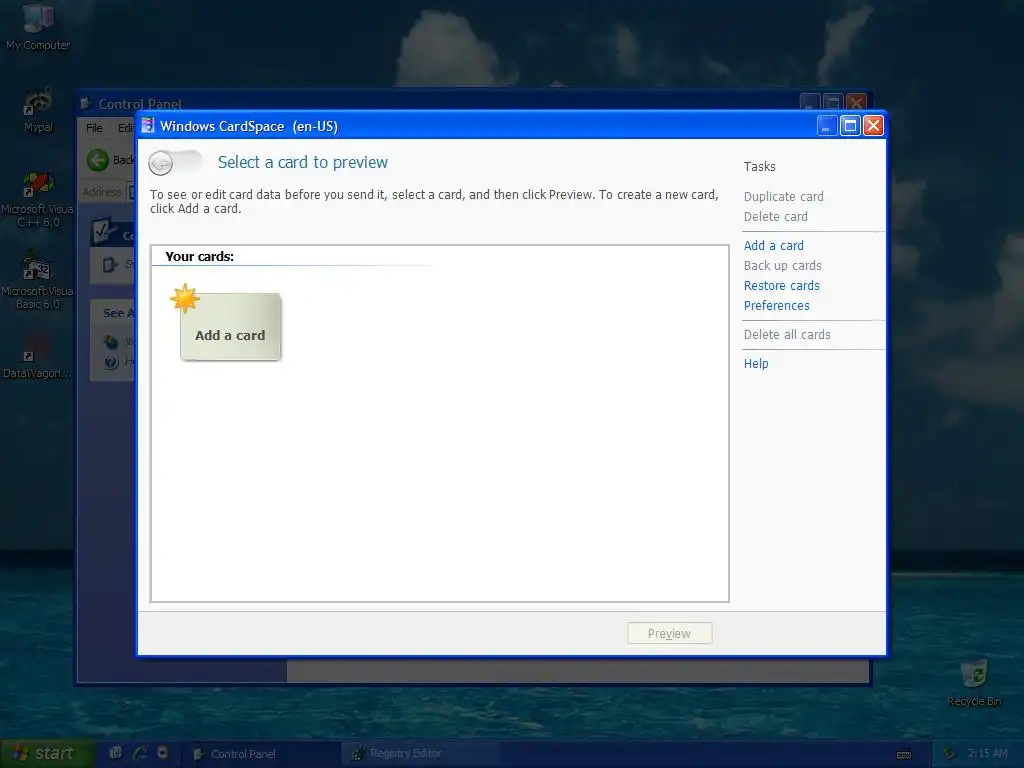Open the Add a card task link
Image resolution: width=1024 pixels, height=768 pixels.
[773, 246]
